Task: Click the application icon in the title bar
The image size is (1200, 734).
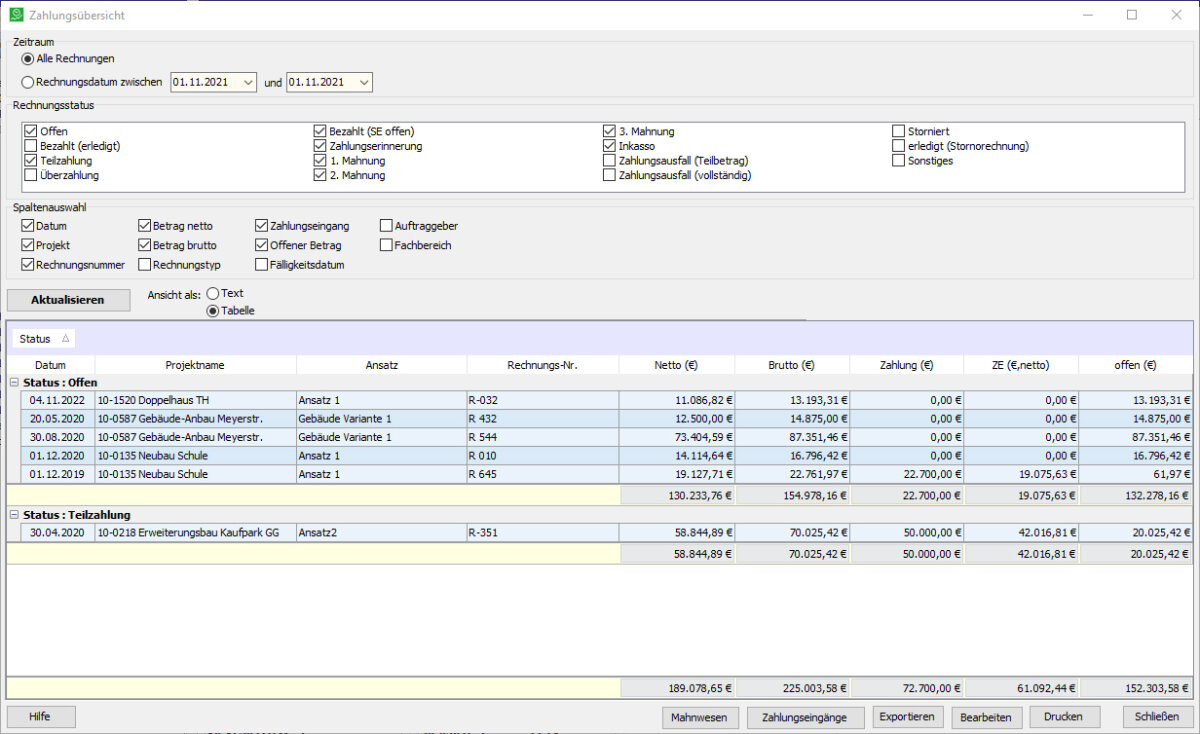Action: [x=14, y=15]
